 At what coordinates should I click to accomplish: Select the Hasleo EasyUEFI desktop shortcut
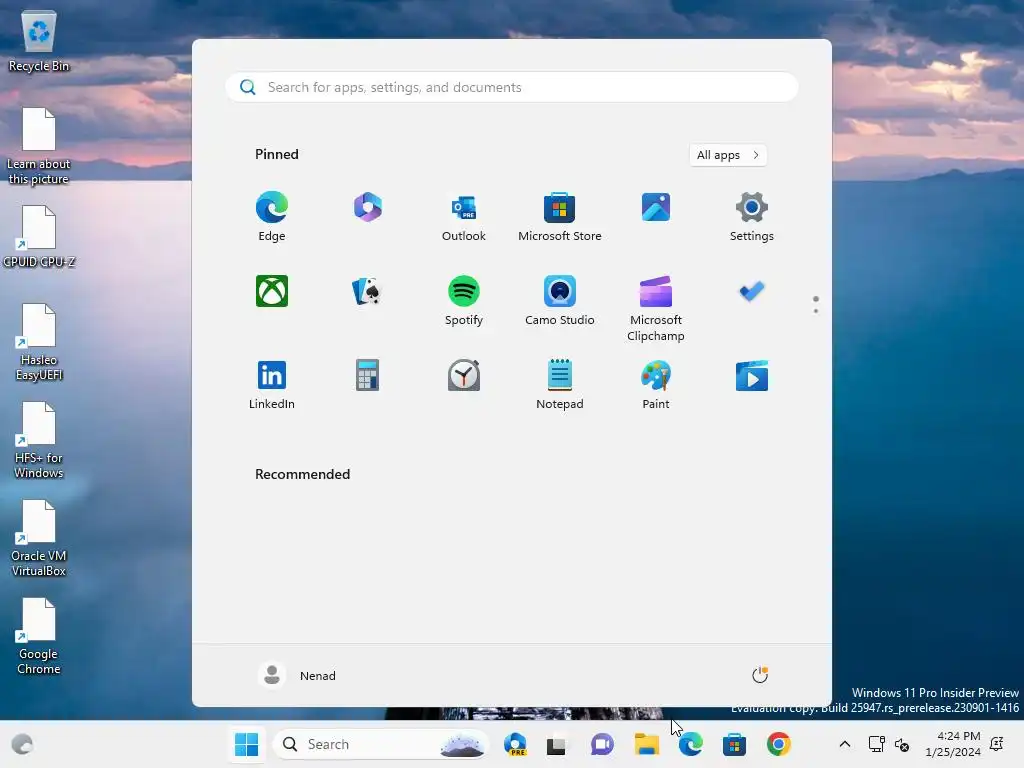39,342
